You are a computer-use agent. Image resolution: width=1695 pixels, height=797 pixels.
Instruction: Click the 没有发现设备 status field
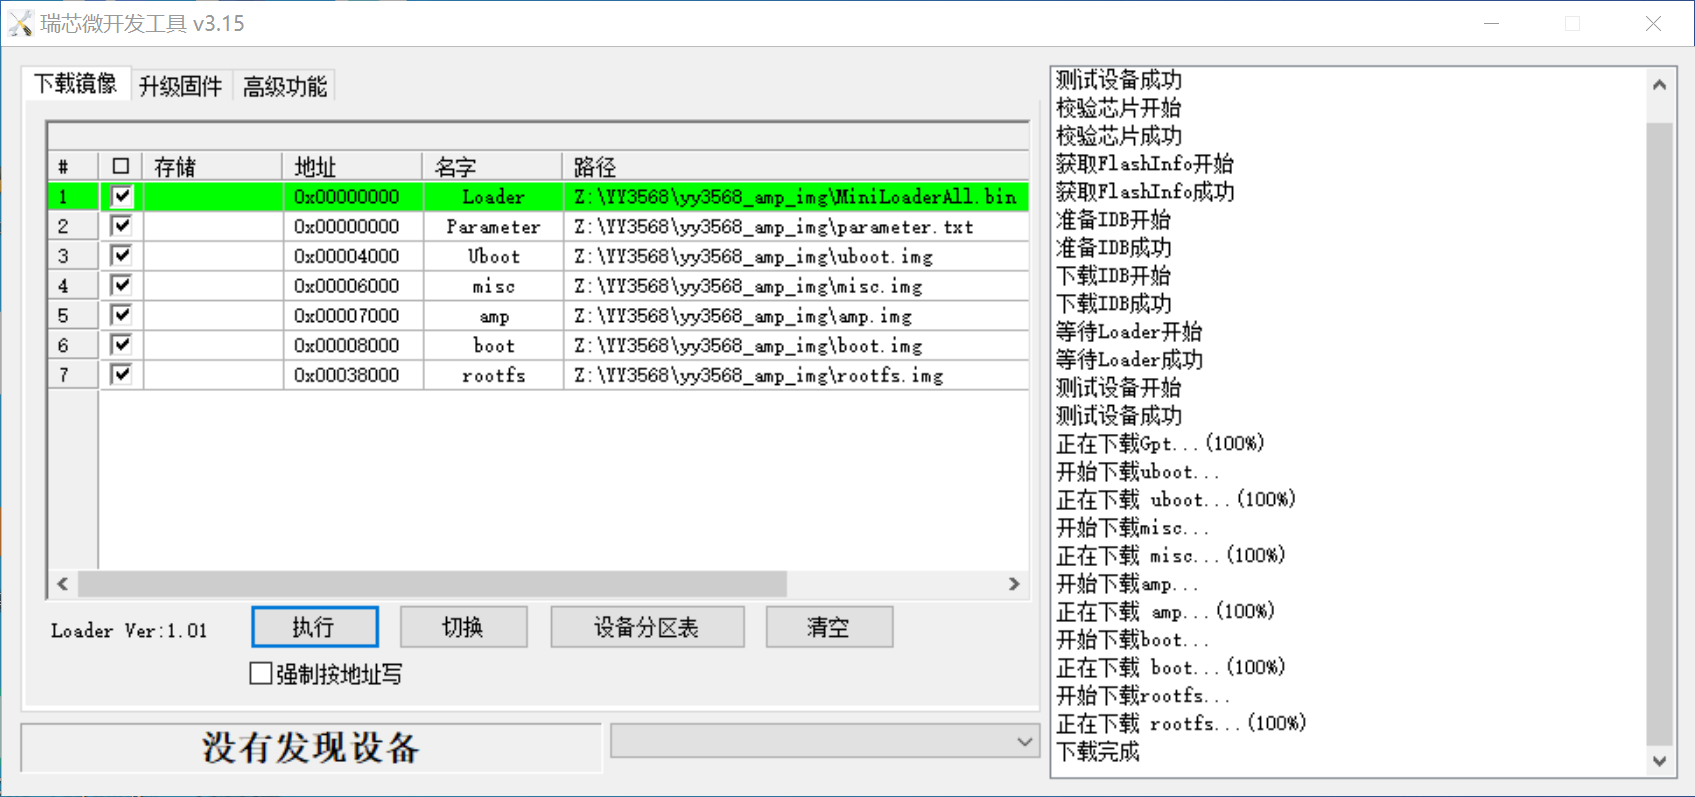(x=311, y=747)
